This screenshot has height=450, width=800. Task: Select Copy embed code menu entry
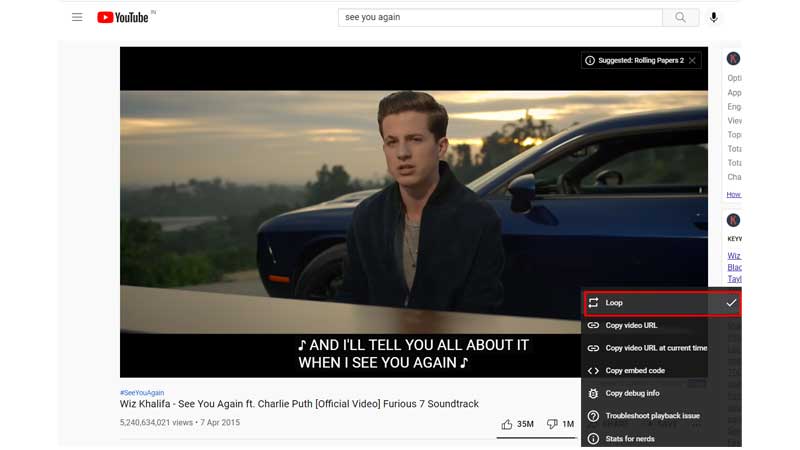(x=634, y=371)
